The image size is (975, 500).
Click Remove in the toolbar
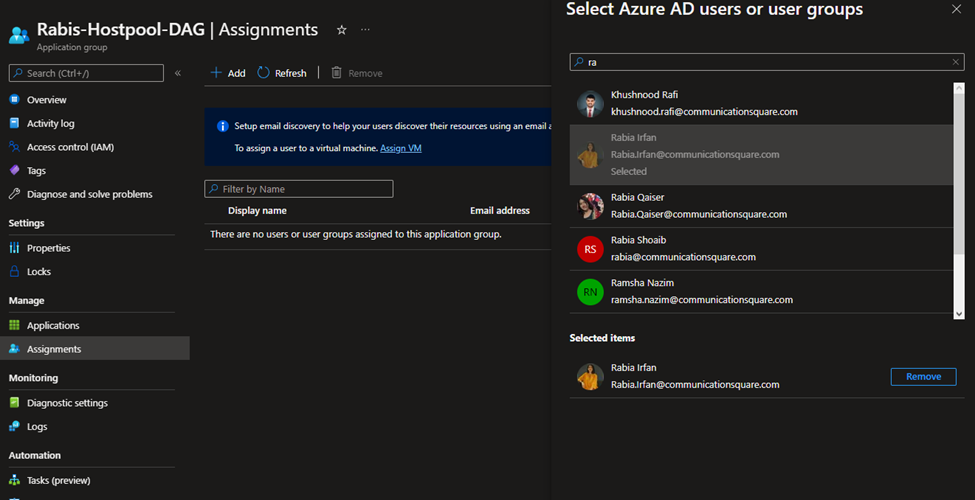(x=356, y=73)
